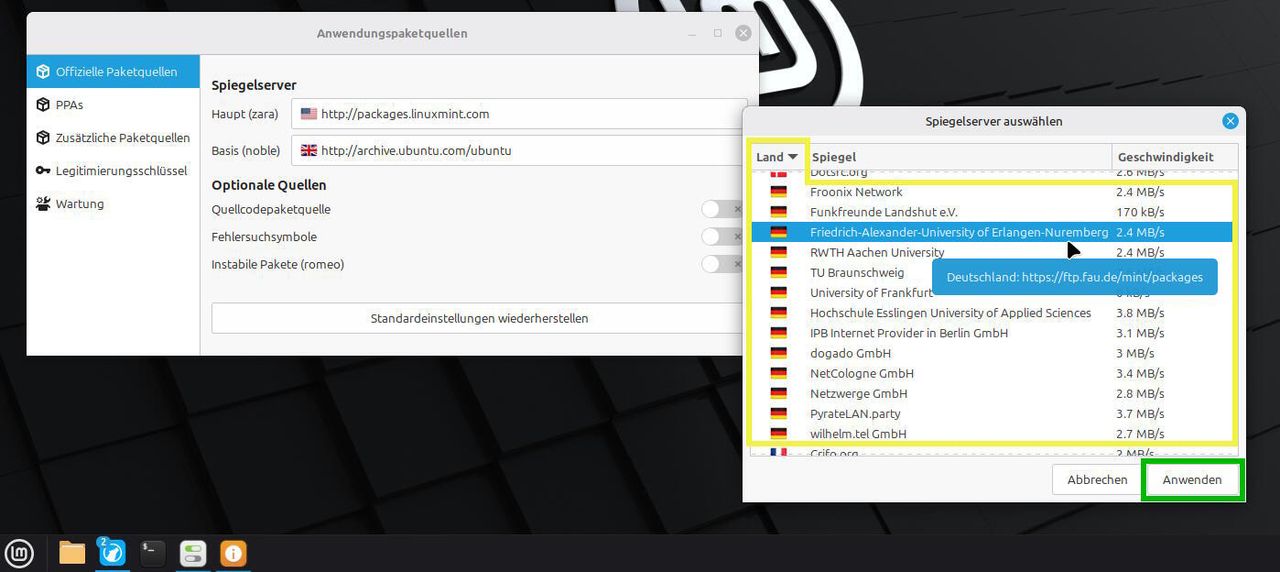Click the US flag in Haupt field
The height and width of the screenshot is (572, 1280).
[x=309, y=114]
